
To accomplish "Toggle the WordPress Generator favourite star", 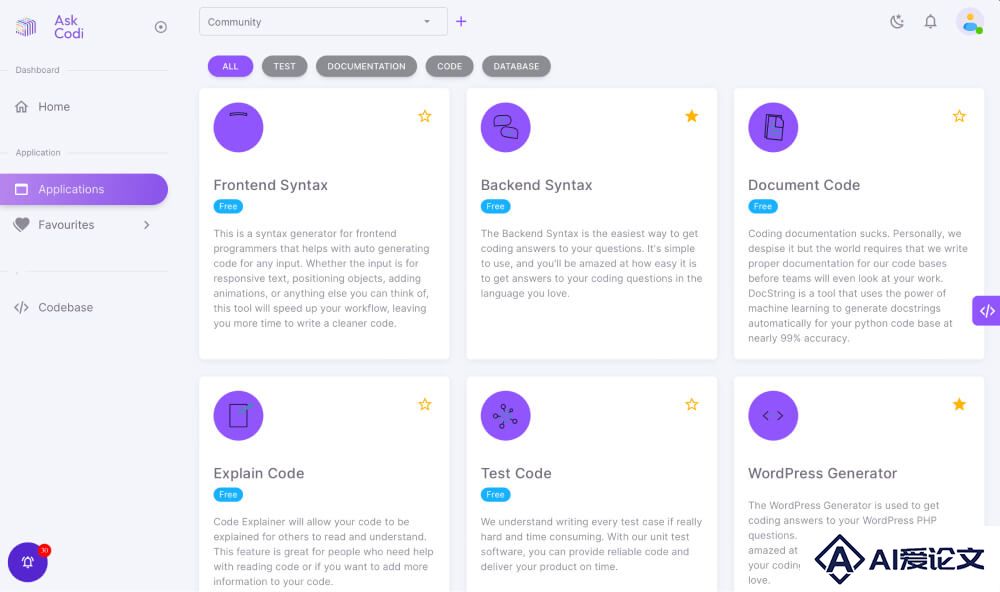I will [x=959, y=404].
